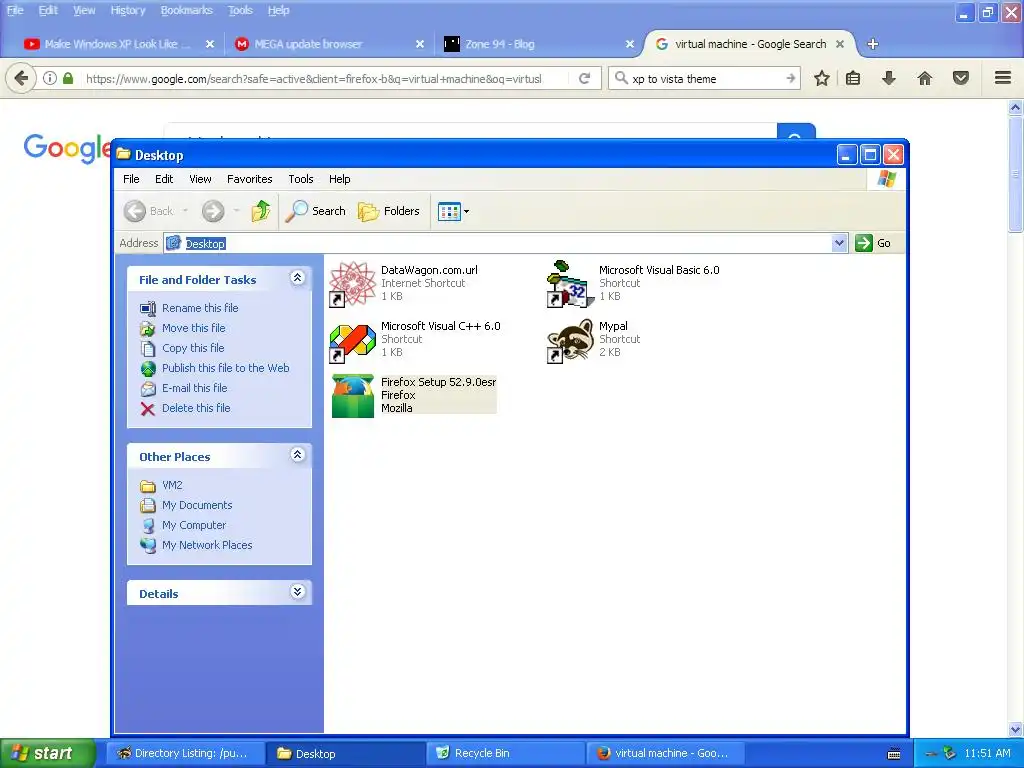The width and height of the screenshot is (1024, 768).
Task: Open a new Firefox tab
Action: pos(872,44)
